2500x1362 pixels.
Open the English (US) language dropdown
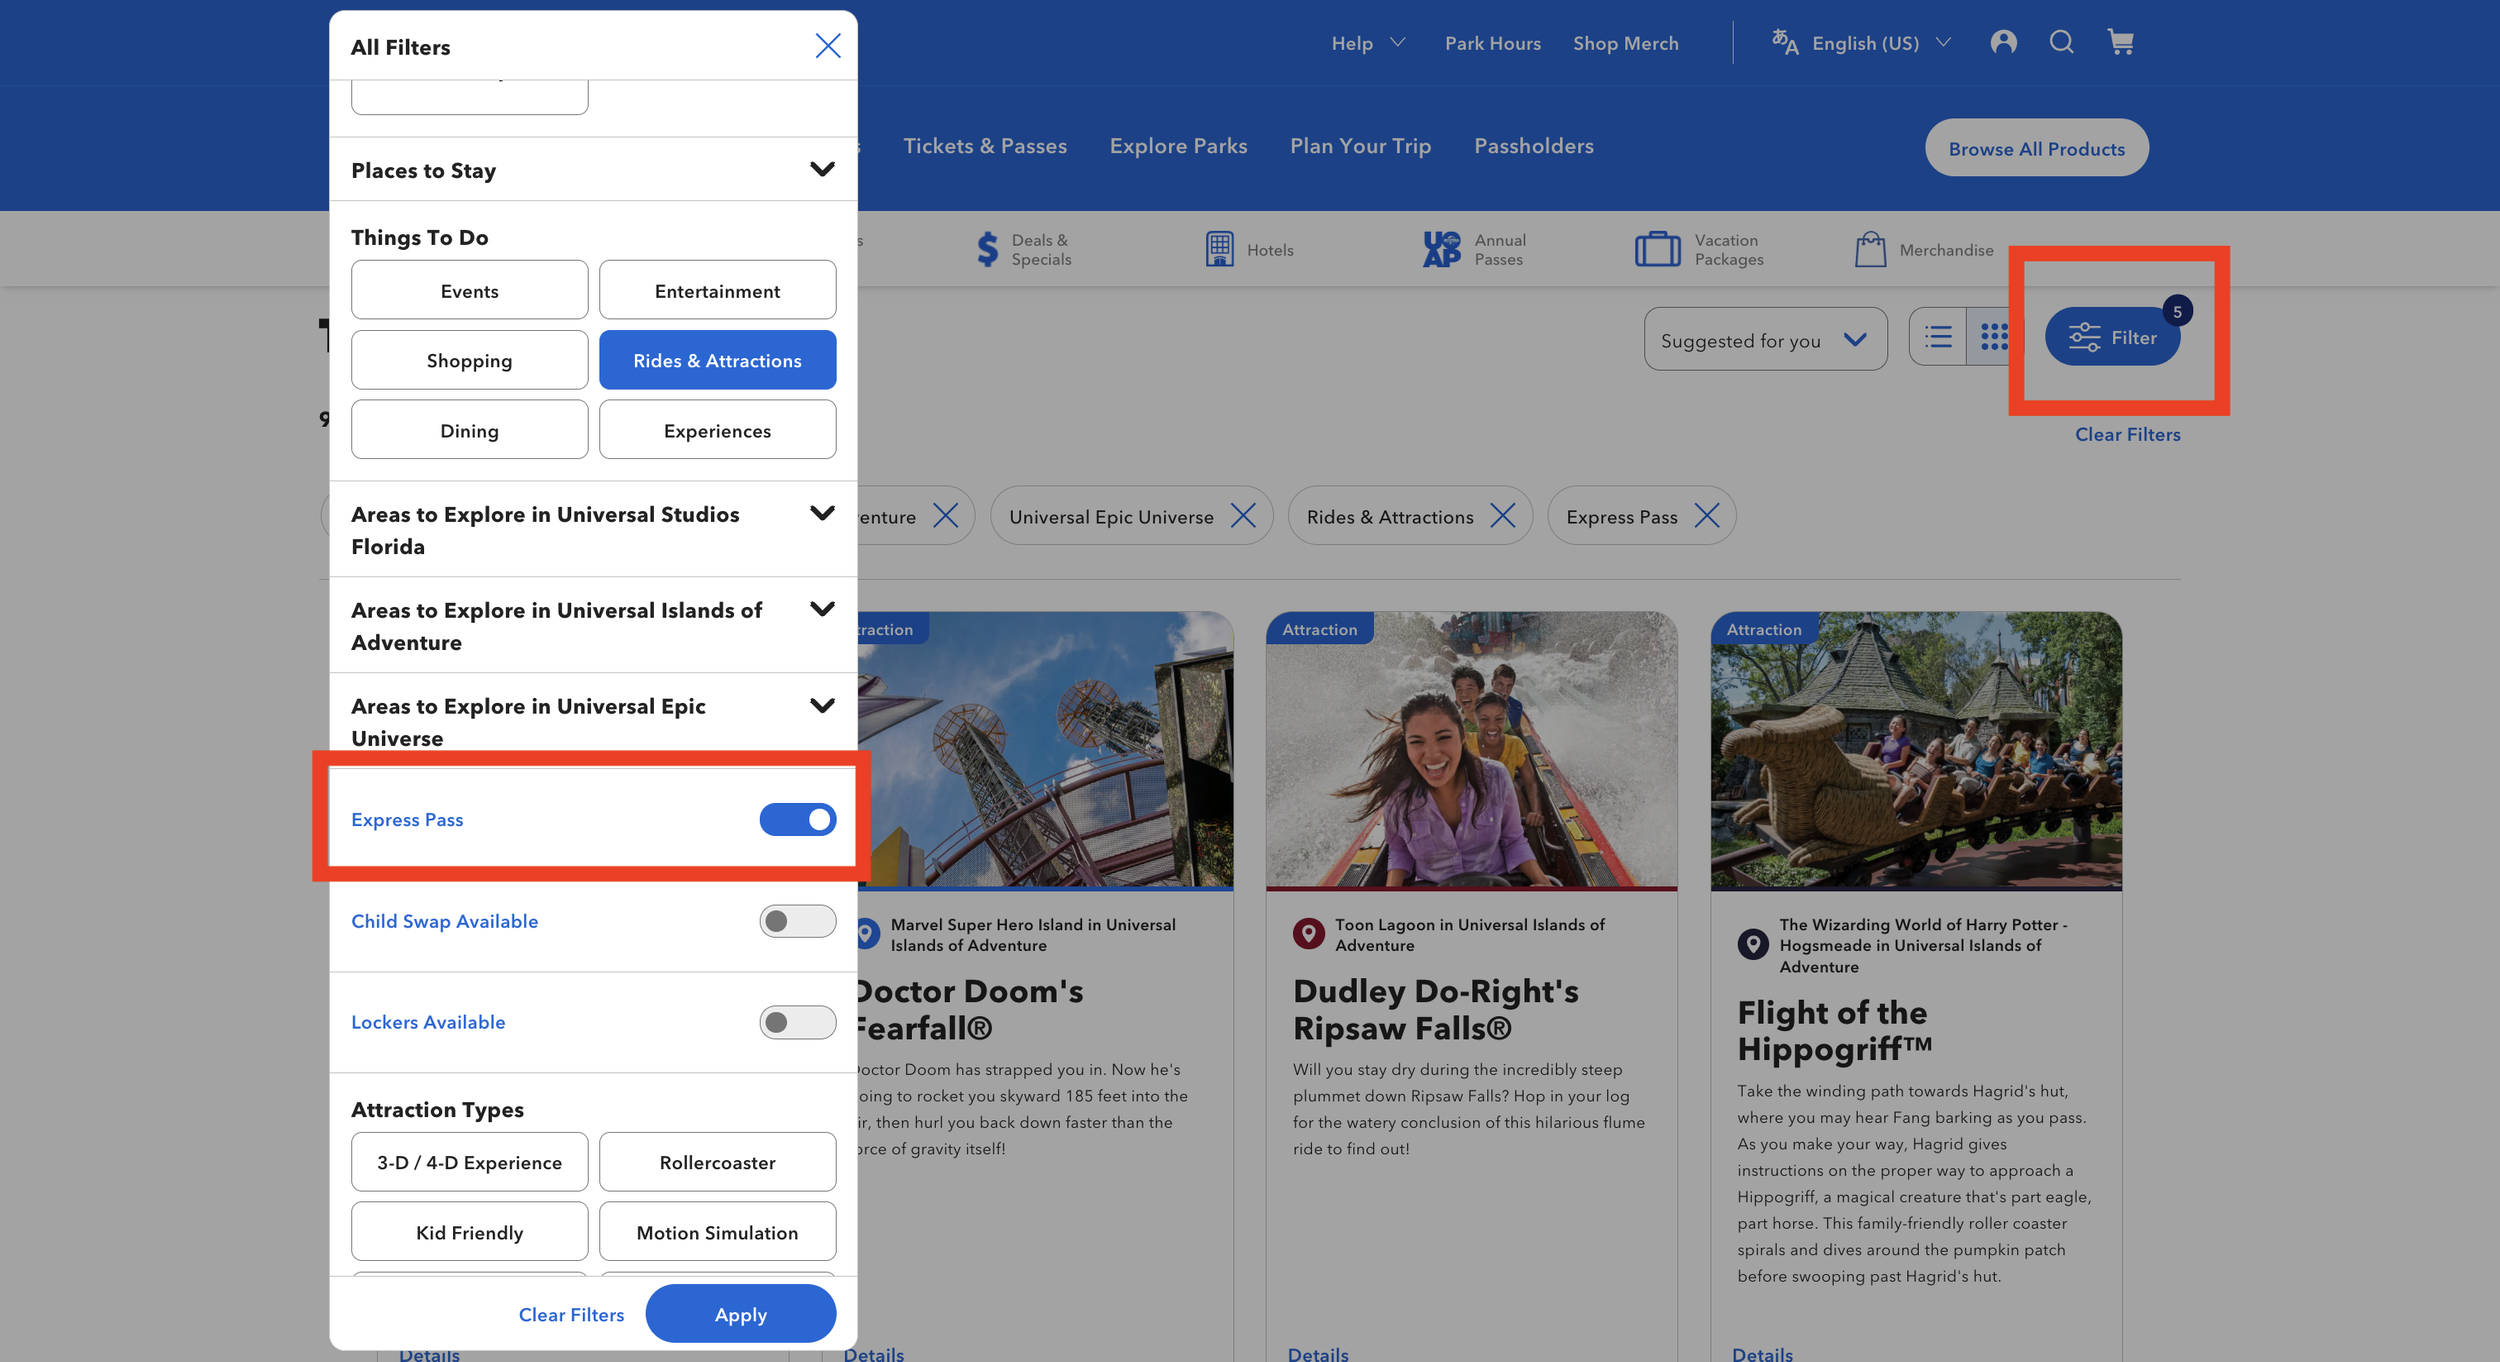[x=1881, y=43]
